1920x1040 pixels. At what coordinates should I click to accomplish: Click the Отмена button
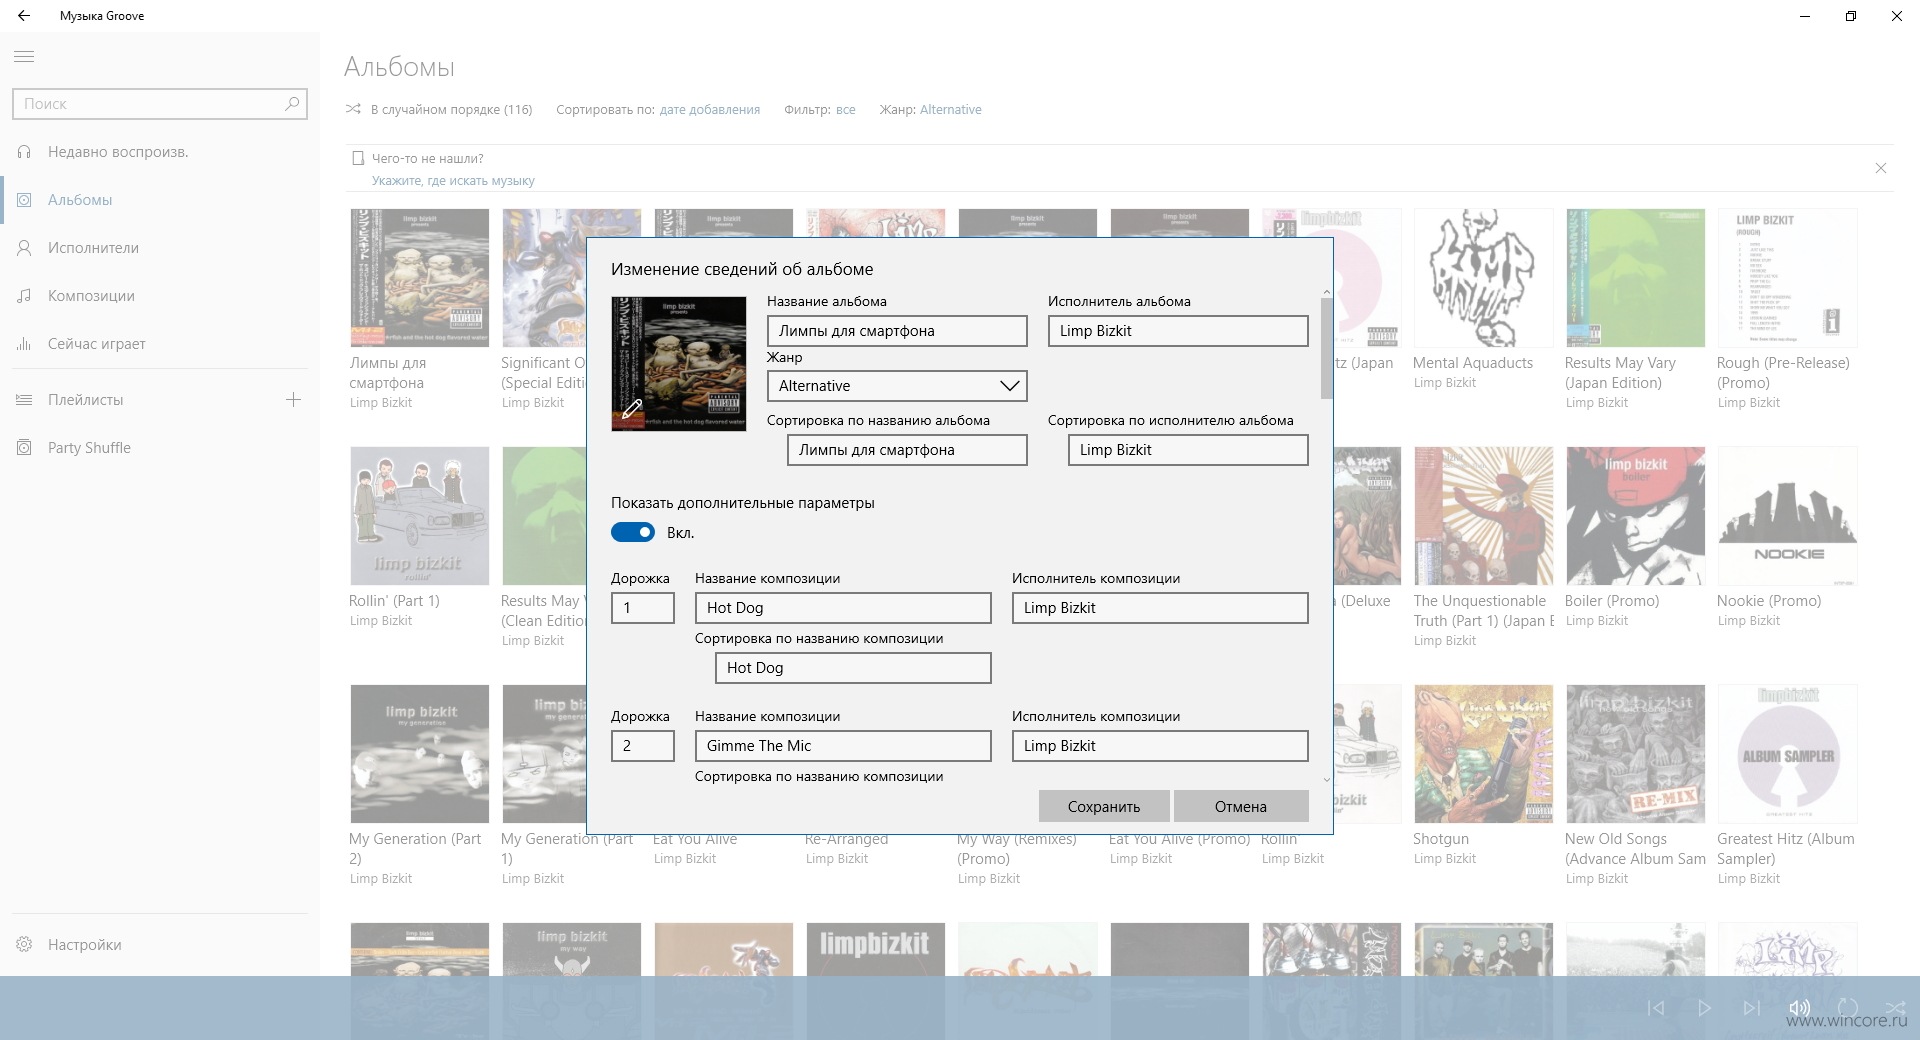[x=1241, y=806]
